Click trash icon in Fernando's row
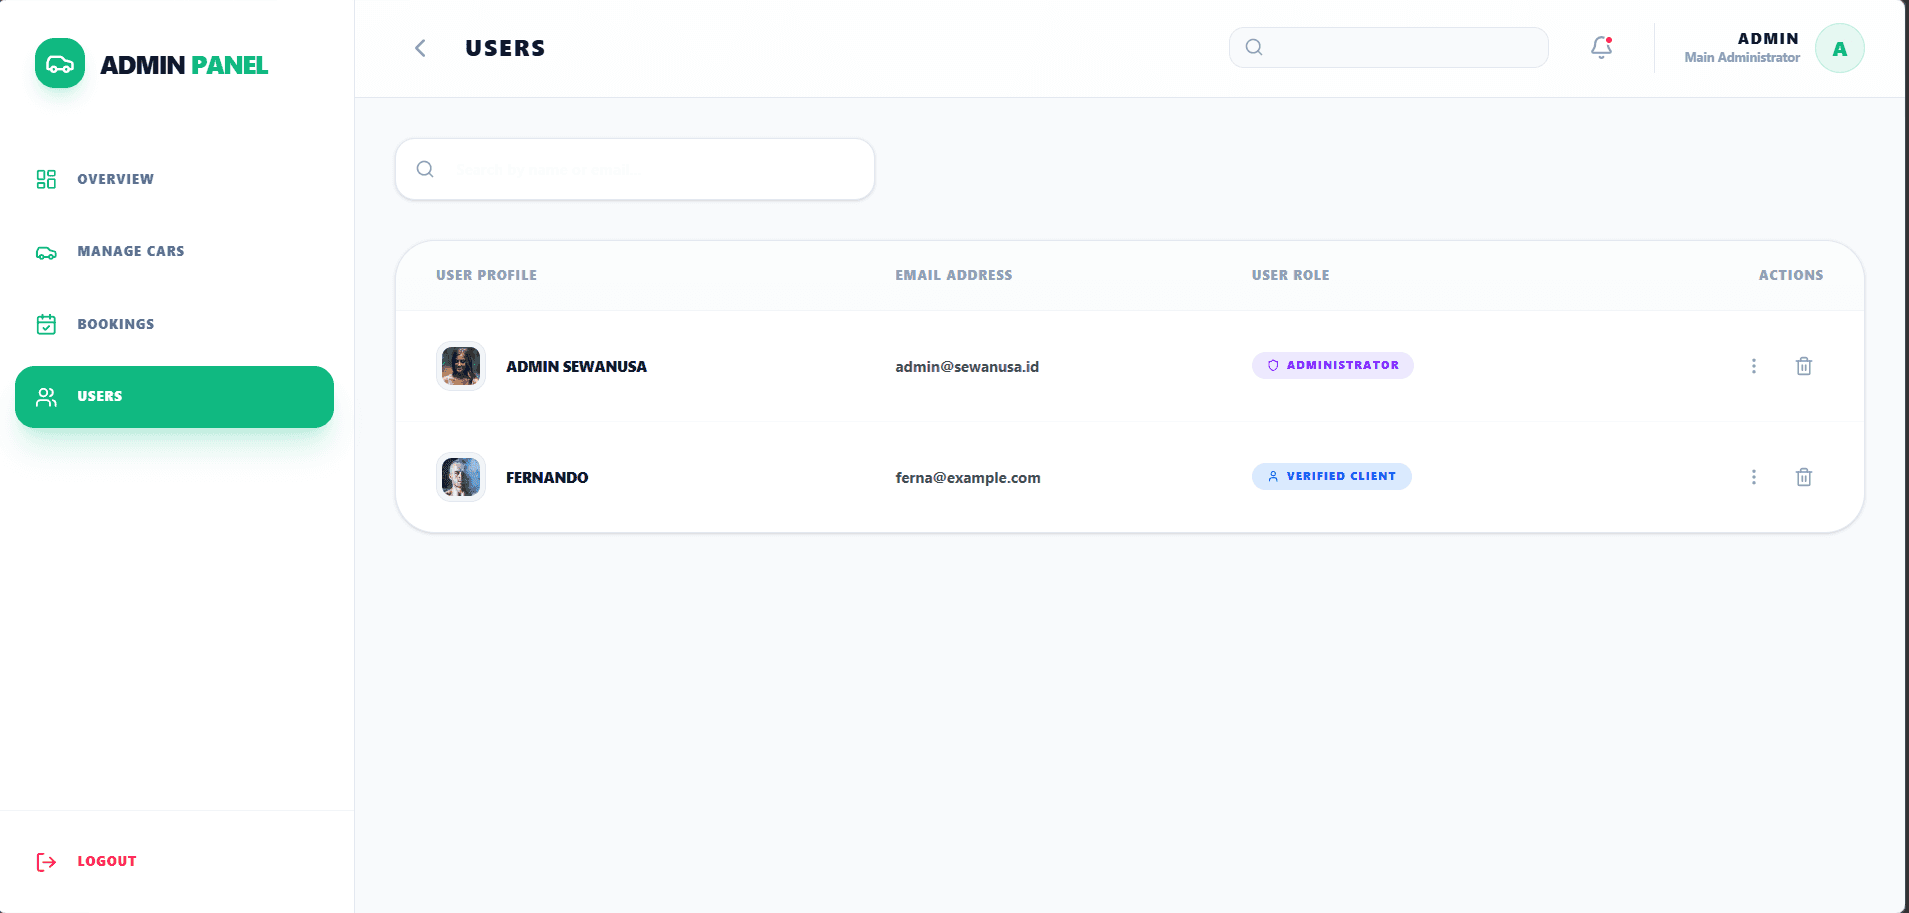 tap(1803, 477)
